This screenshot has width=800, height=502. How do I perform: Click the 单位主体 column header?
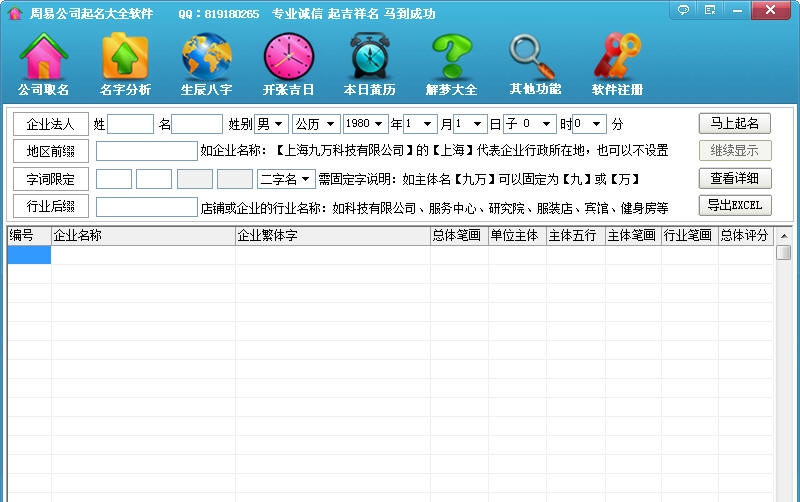pos(517,236)
